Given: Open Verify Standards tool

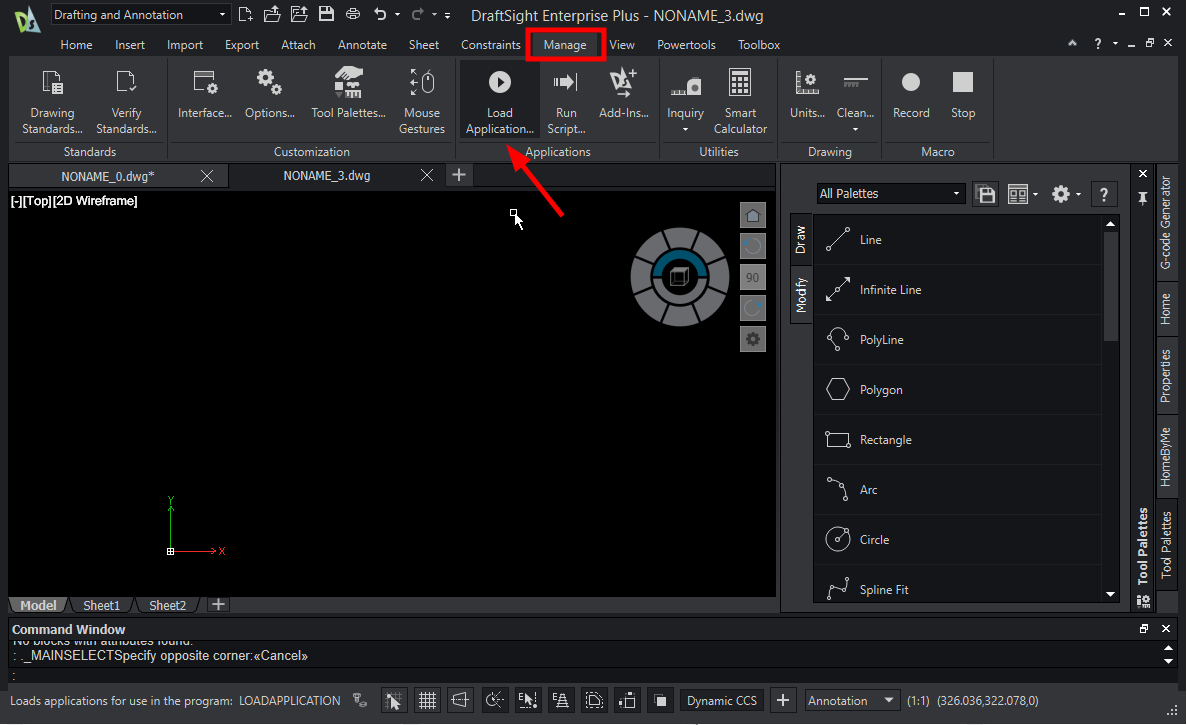Looking at the screenshot, I should (126, 101).
